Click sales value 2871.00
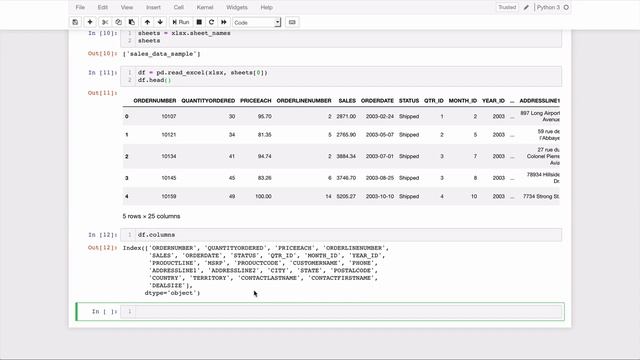This screenshot has height=360, width=640. click(x=346, y=116)
